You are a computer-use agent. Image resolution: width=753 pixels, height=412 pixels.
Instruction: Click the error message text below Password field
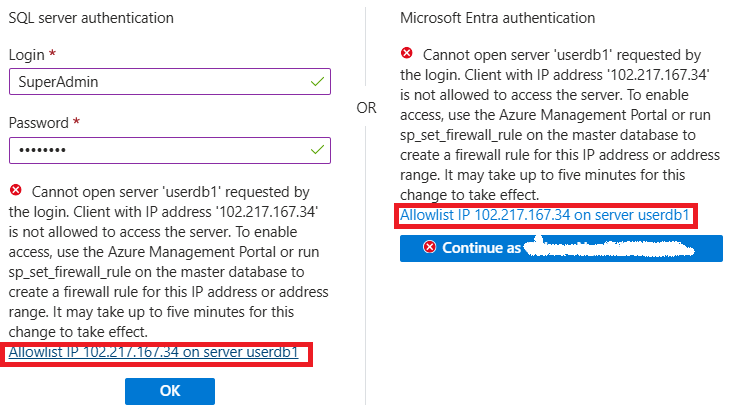tap(169, 262)
